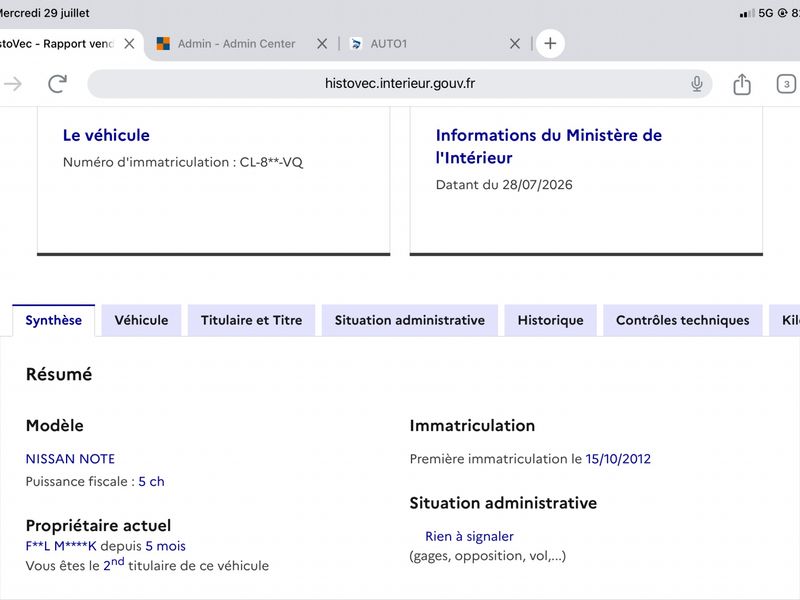Click the Le véhicule heading
This screenshot has width=800, height=600.
coord(106,135)
